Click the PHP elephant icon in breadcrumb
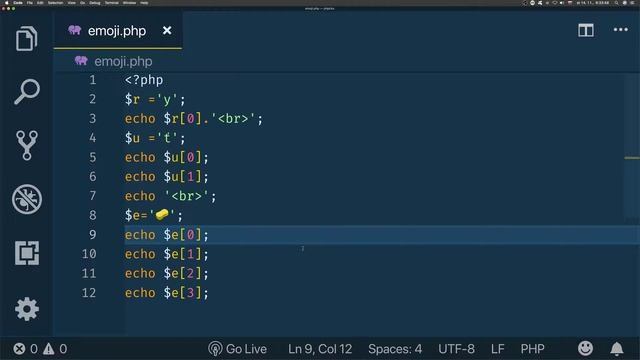 81,61
